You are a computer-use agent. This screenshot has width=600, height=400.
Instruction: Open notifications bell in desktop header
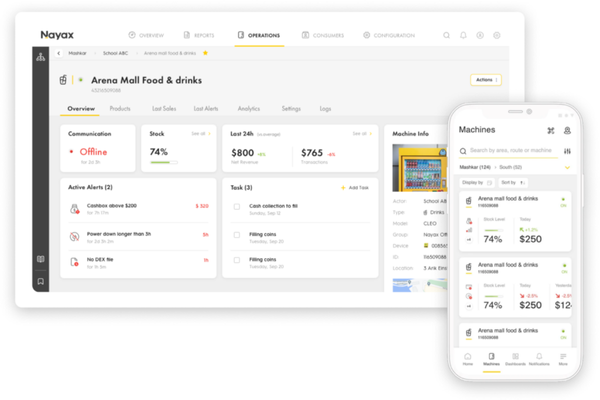click(x=464, y=35)
